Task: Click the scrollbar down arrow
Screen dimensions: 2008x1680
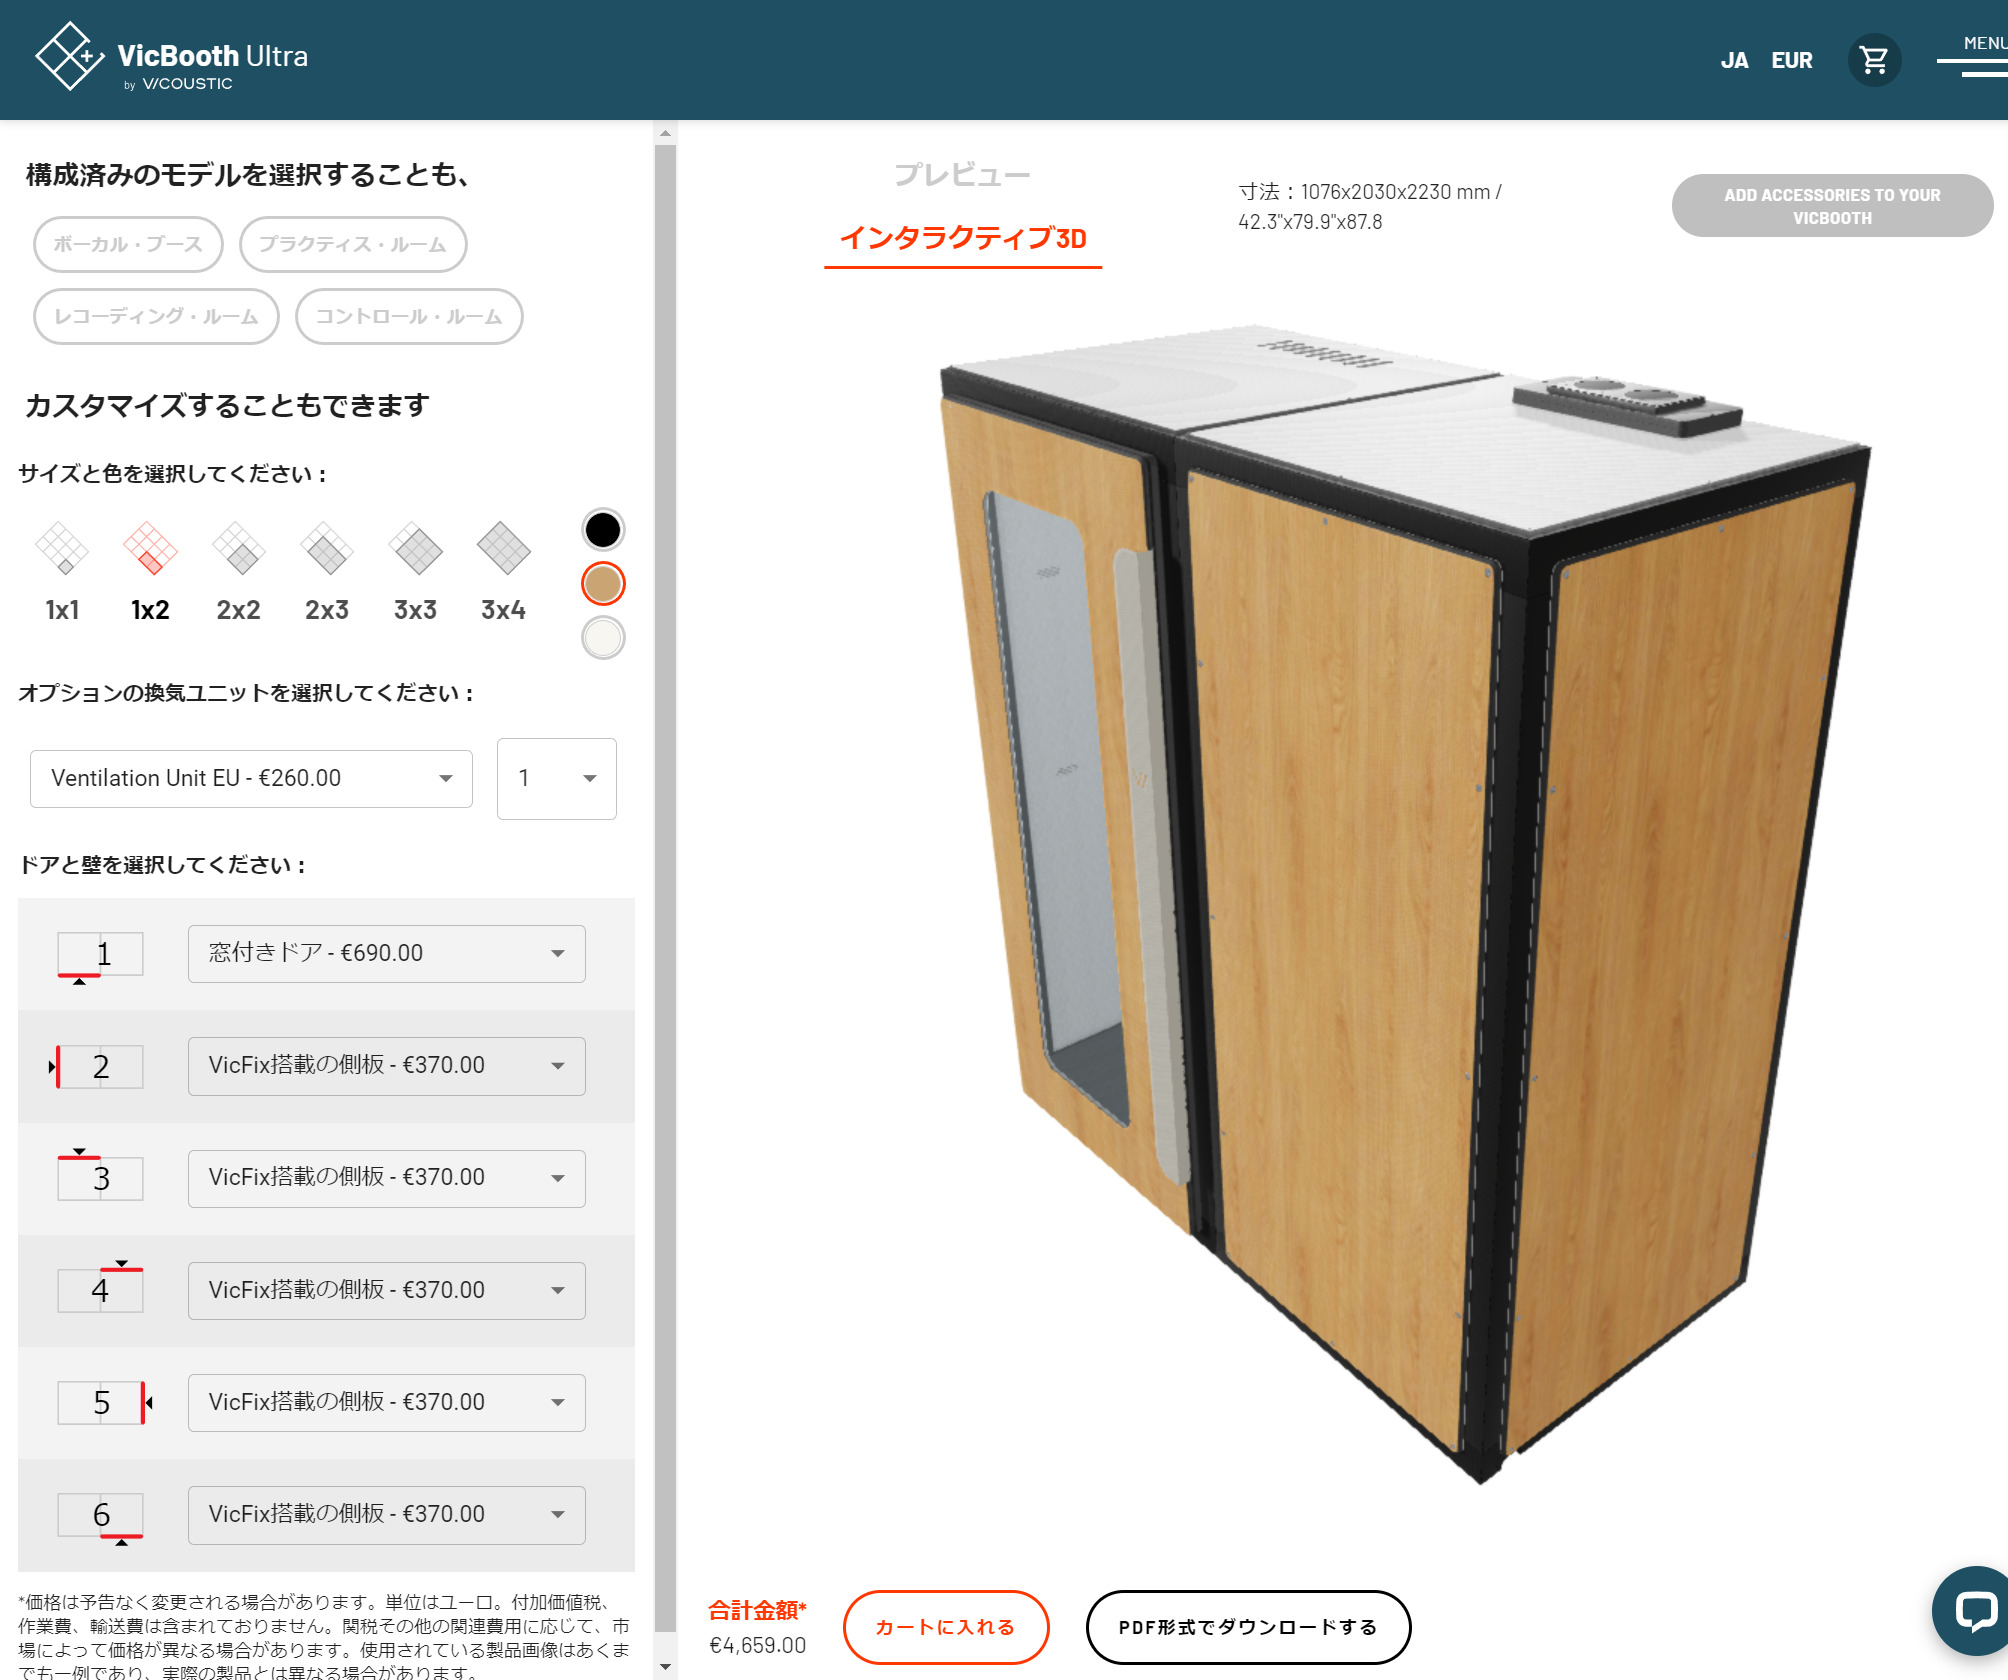Action: coord(665,1668)
